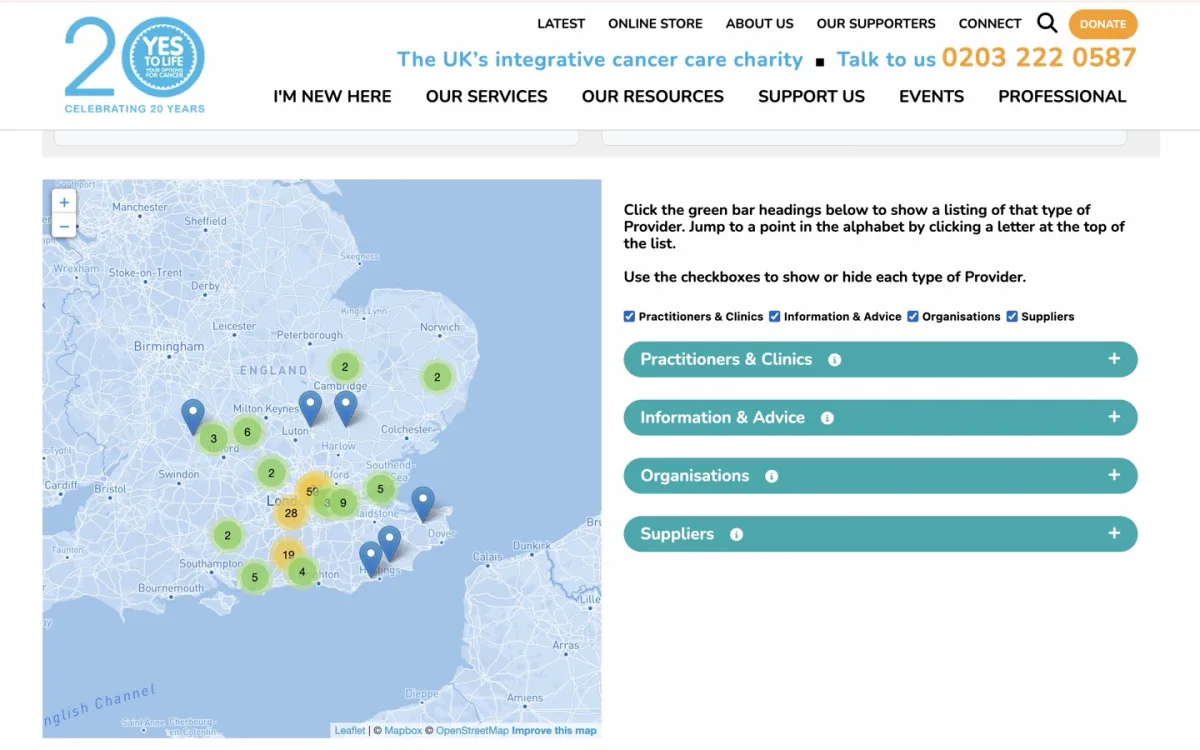Select the cluster marker labeled 9
This screenshot has height=750, width=1200.
(343, 503)
